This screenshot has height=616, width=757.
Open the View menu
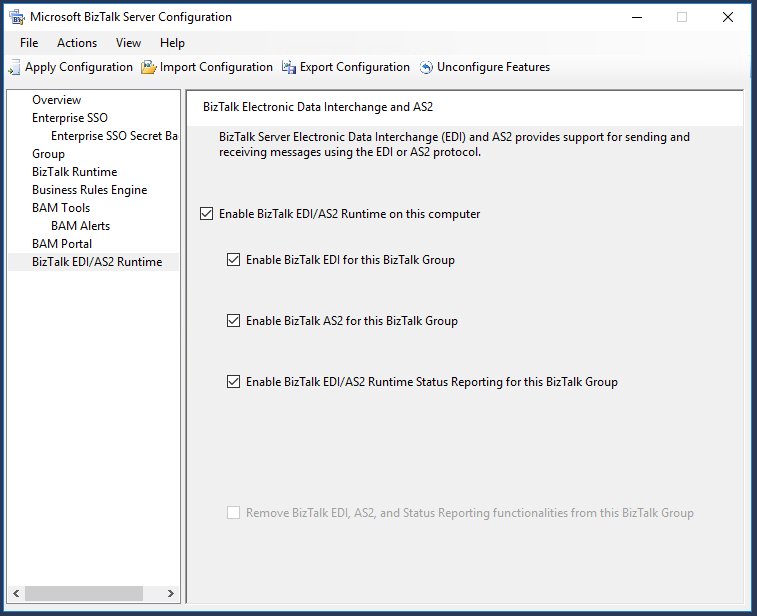[128, 43]
